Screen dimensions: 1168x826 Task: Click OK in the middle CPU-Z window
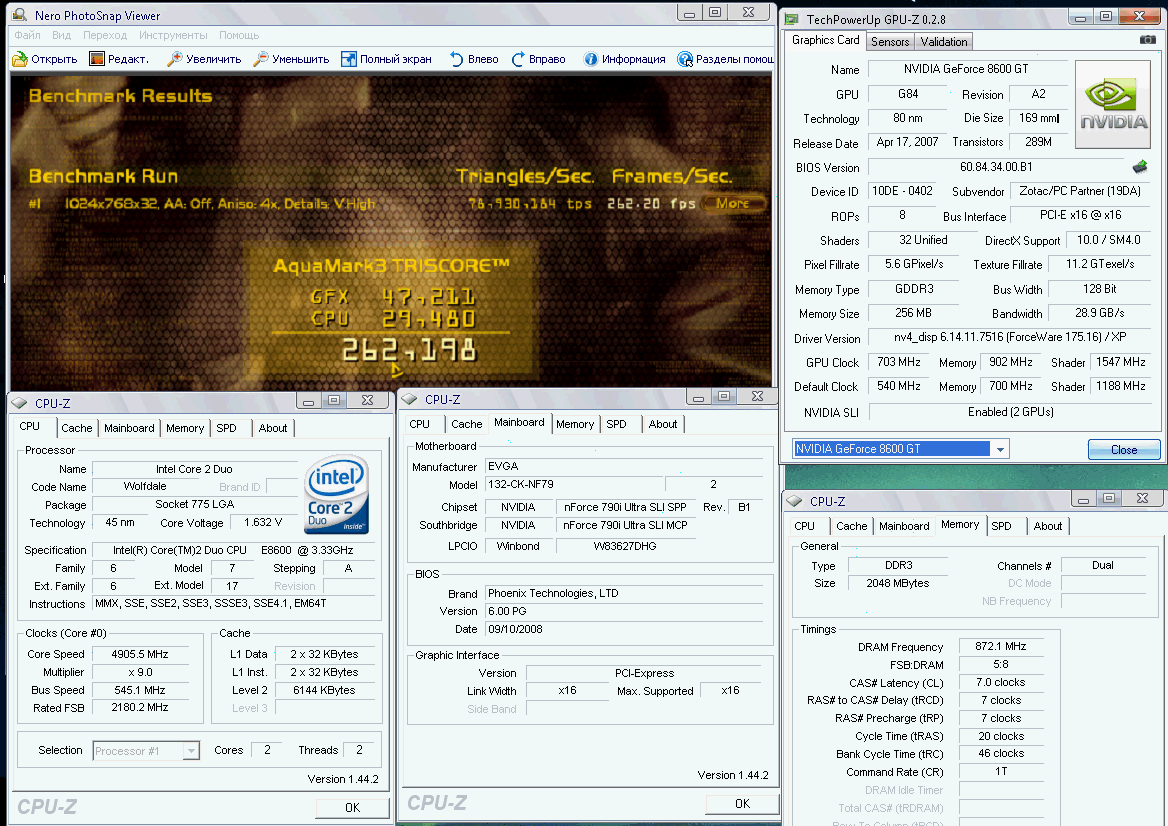point(743,804)
